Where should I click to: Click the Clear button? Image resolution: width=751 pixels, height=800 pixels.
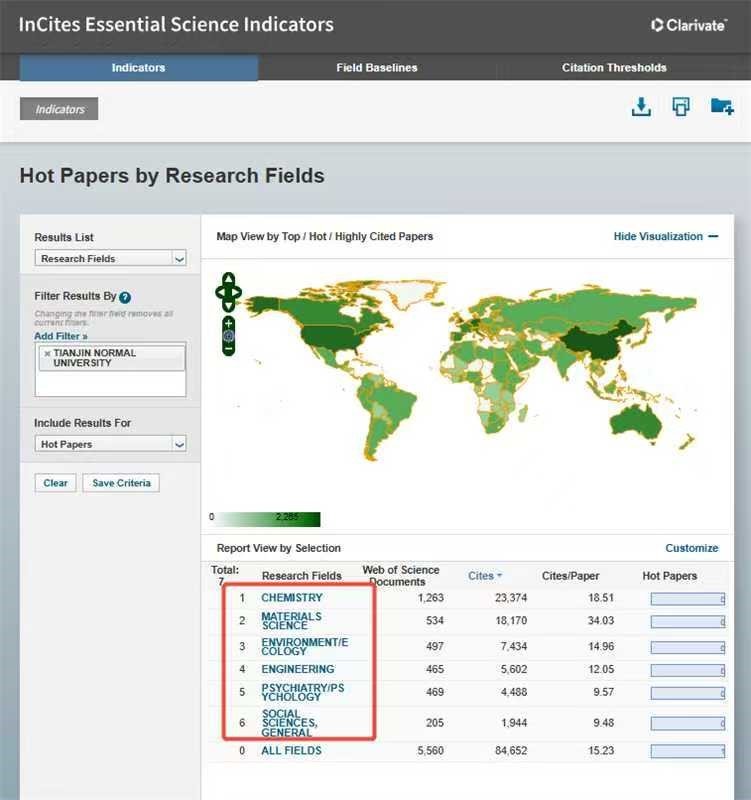55,483
